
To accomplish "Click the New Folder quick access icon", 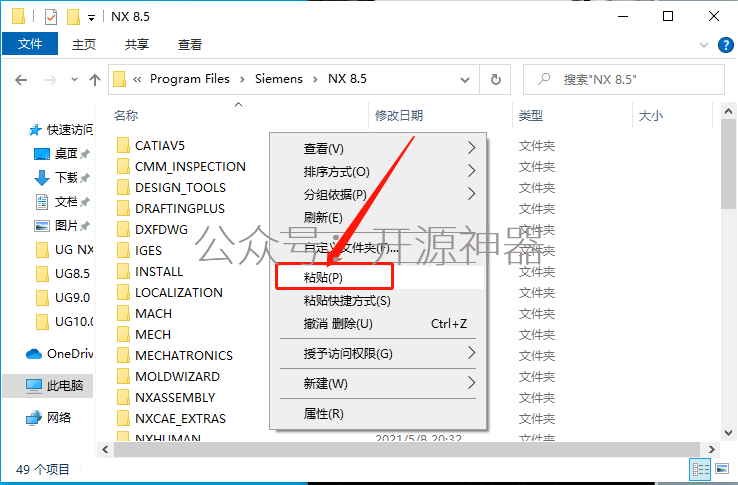I will tap(73, 17).
